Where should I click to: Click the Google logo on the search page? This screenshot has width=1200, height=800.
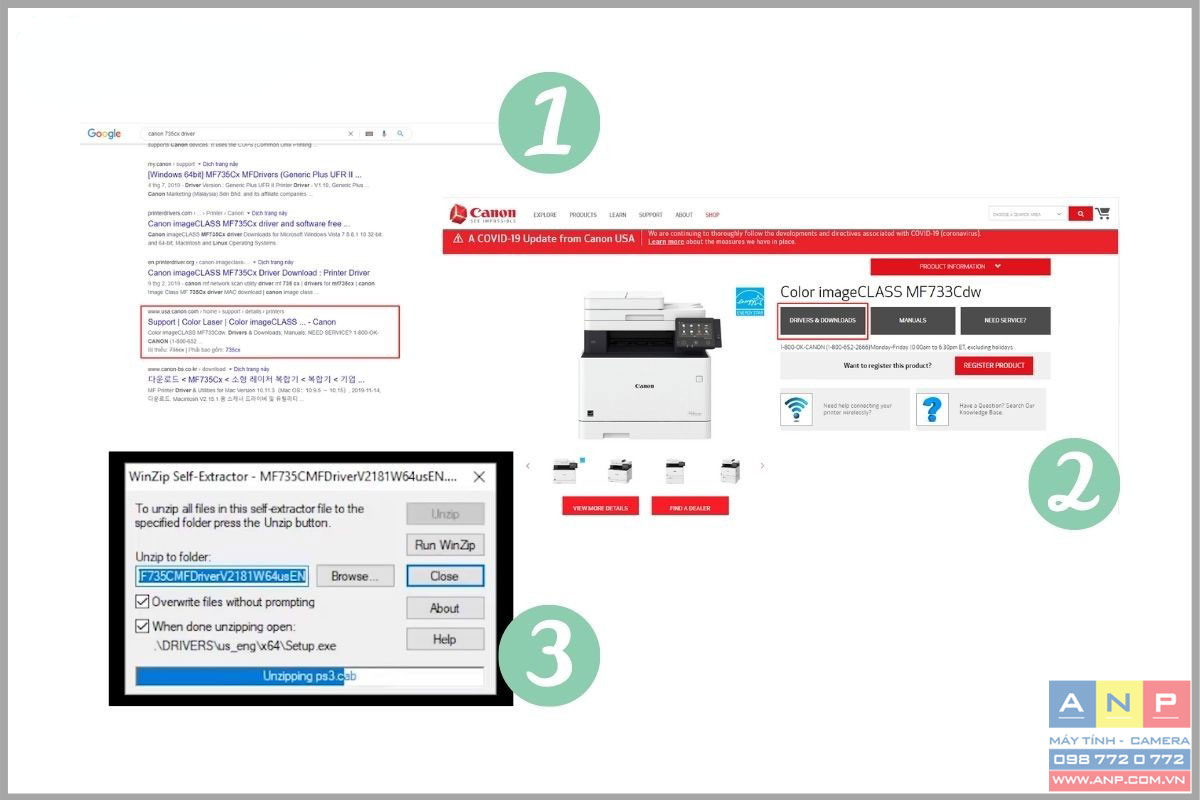(x=104, y=134)
